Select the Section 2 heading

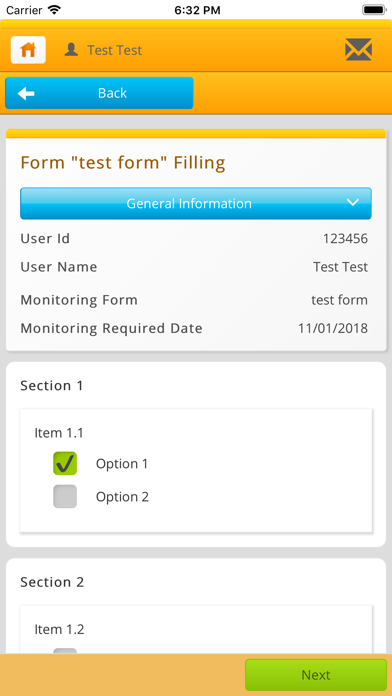[52, 582]
